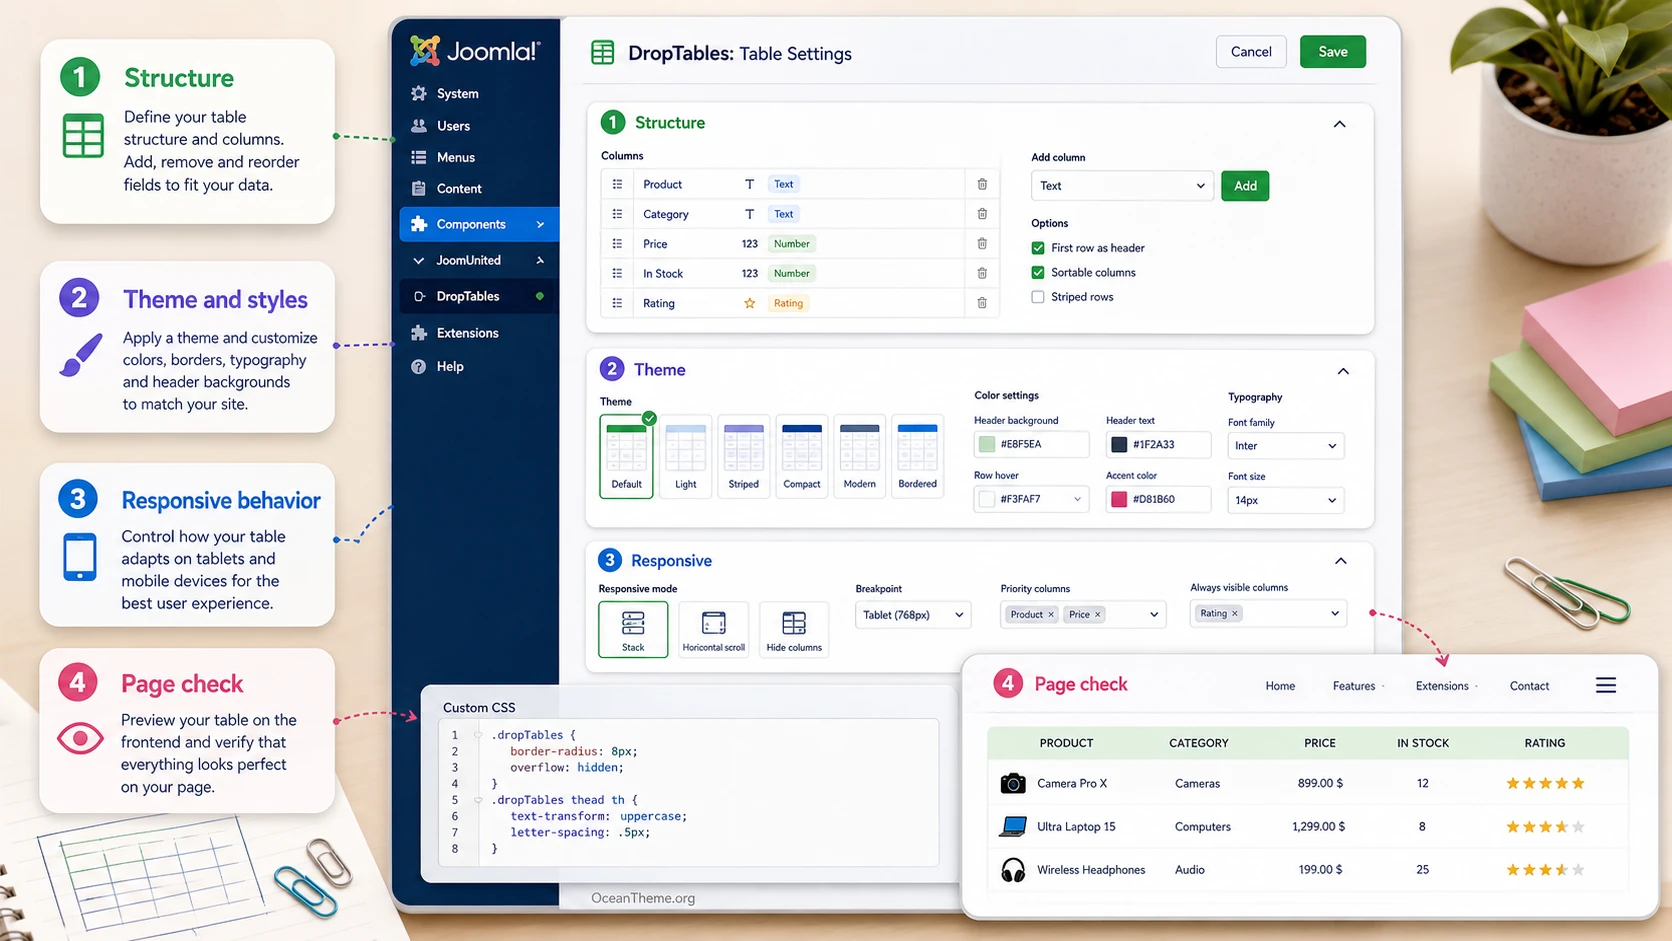The height and width of the screenshot is (941, 1672).
Task: Click the text type icon in the Product row
Action: click(749, 184)
